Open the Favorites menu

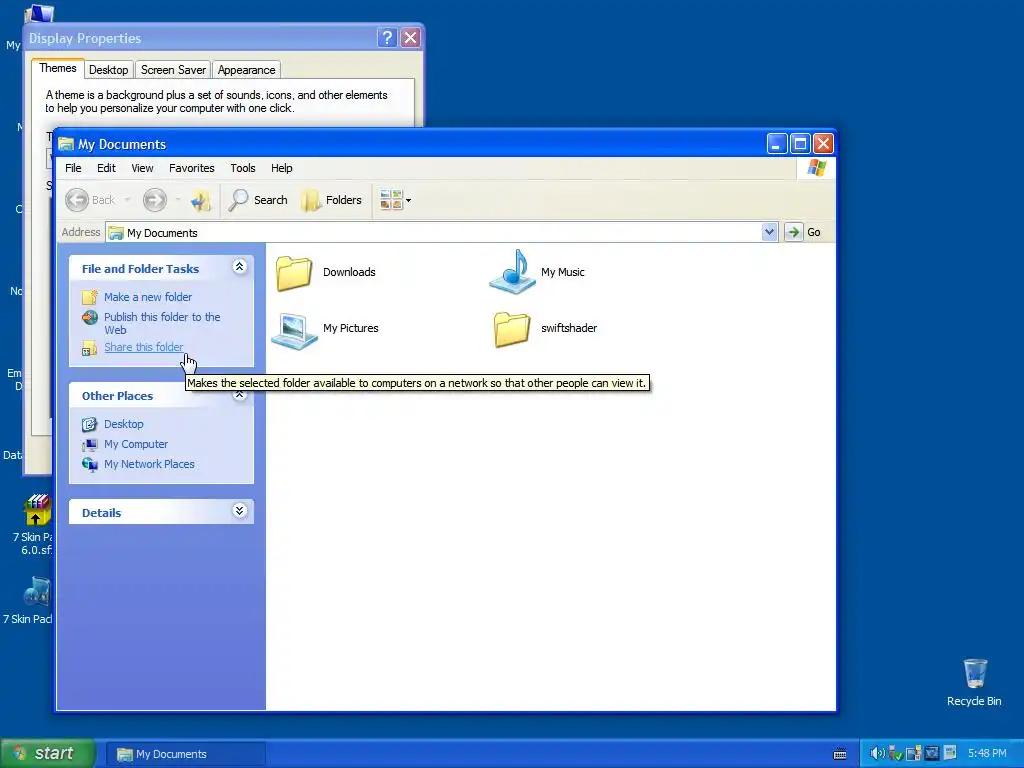click(x=191, y=168)
